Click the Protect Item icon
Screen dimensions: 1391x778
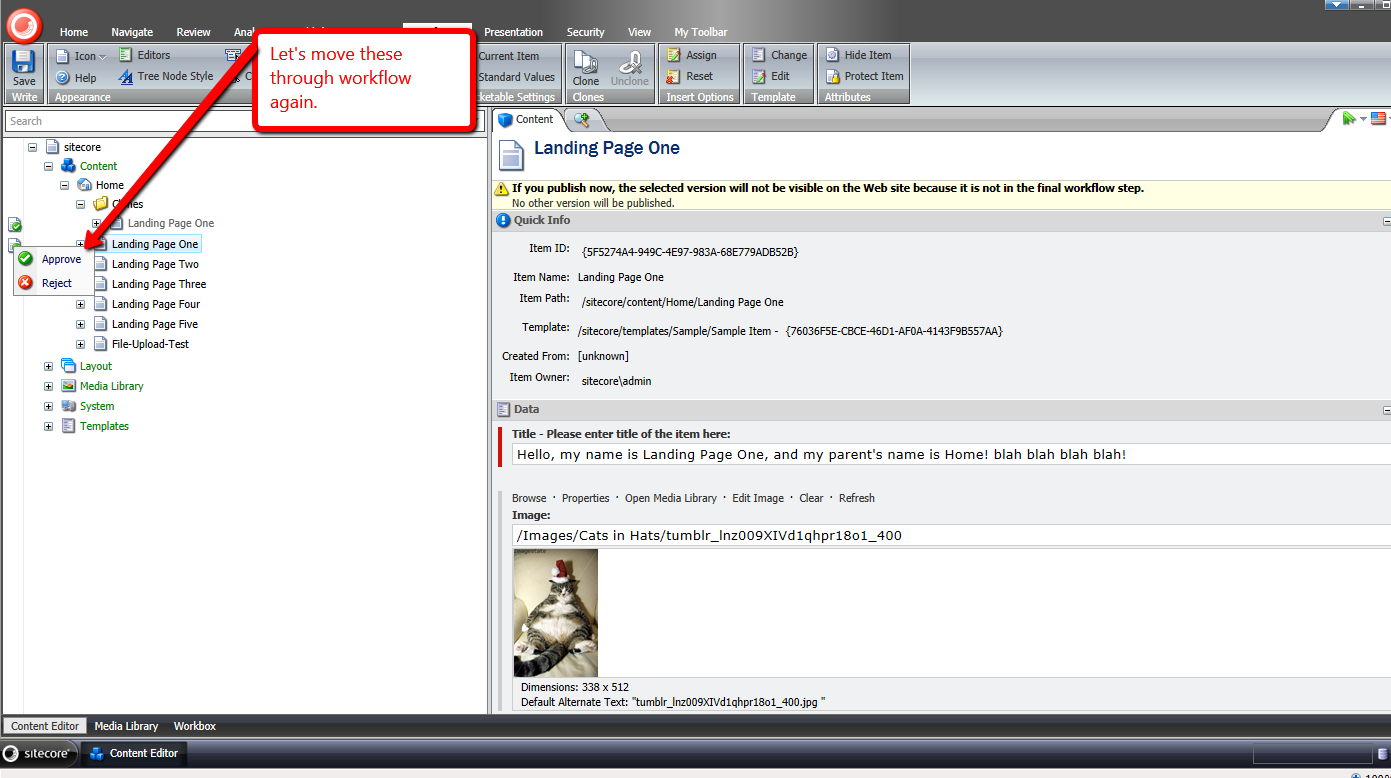coord(833,76)
